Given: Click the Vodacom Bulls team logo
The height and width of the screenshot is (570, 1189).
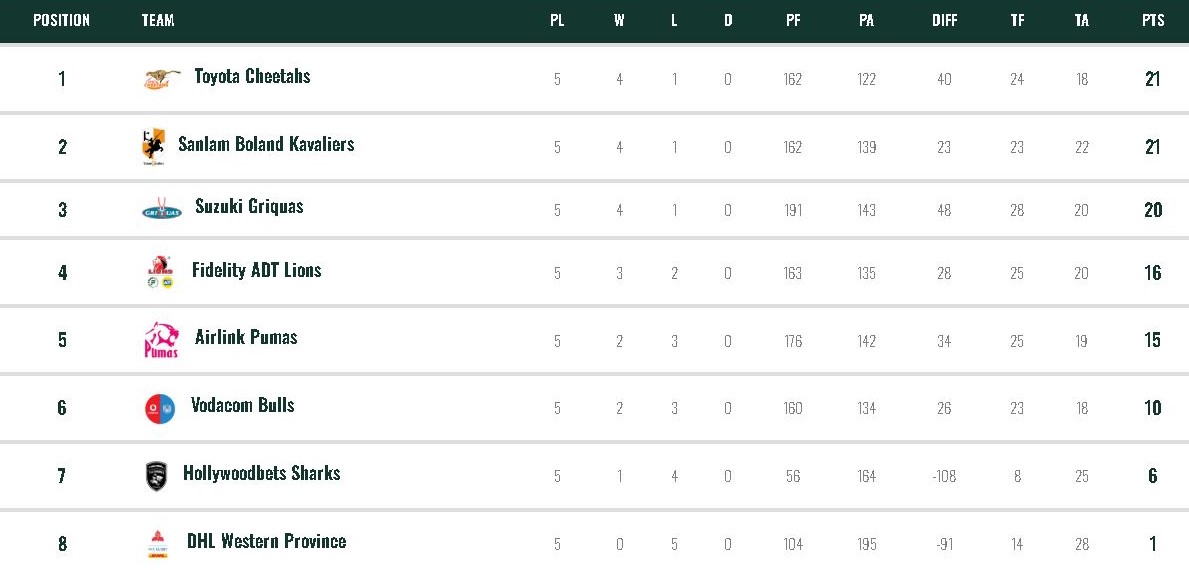Looking at the screenshot, I should [x=160, y=408].
